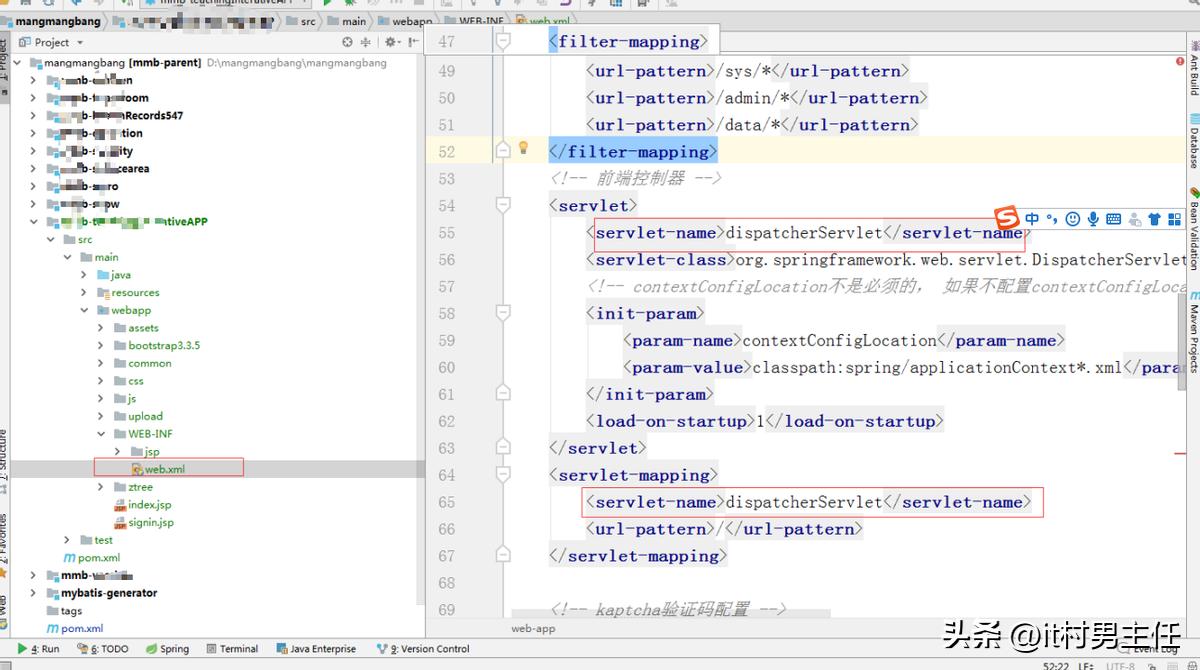Select the css folder
The height and width of the screenshot is (670, 1200).
pos(128,381)
